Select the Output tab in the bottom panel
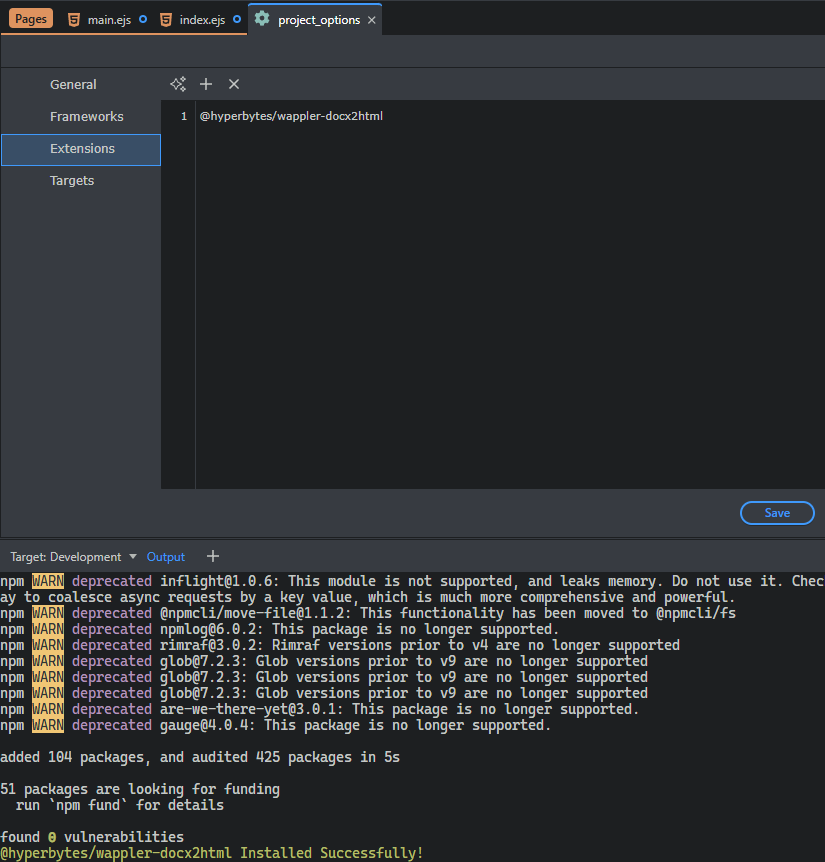Viewport: 825px width, 862px height. (166, 557)
